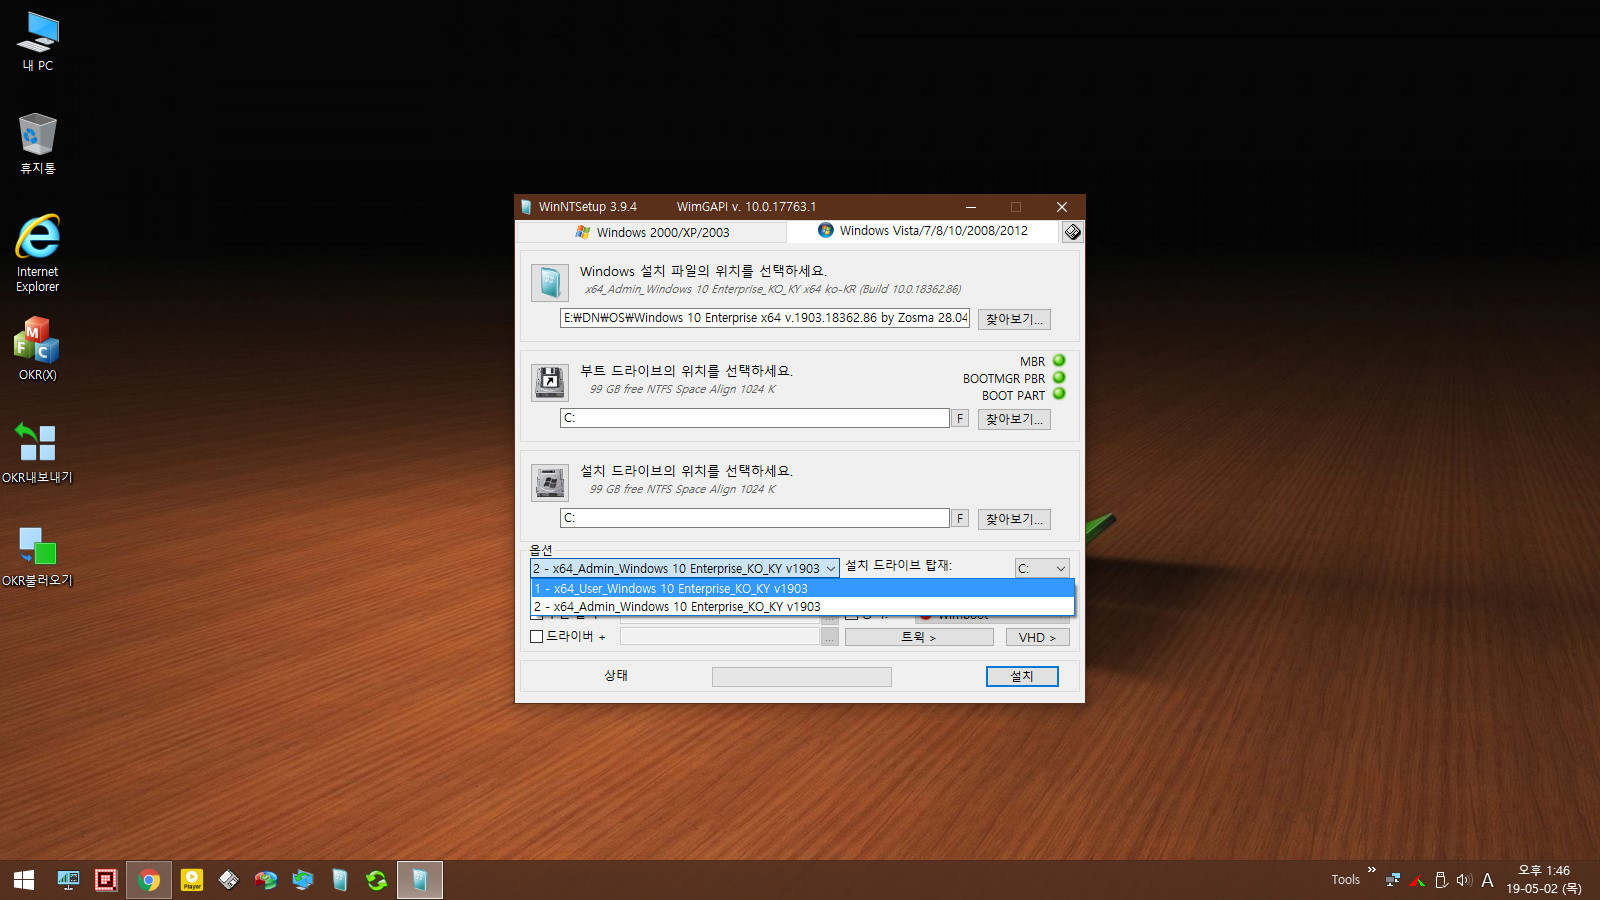Launch Internet Explorer from the desktop
This screenshot has width=1600, height=900.
pos(38,253)
